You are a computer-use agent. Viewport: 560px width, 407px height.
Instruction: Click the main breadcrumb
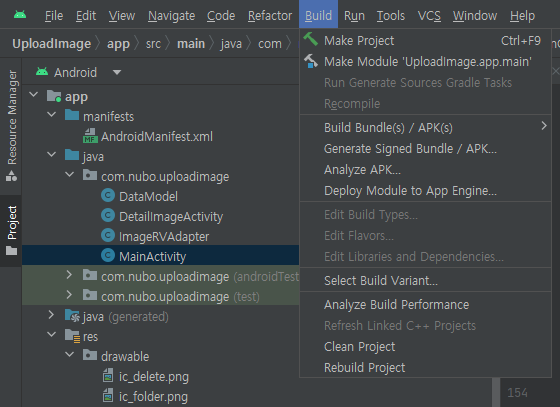[x=191, y=44]
